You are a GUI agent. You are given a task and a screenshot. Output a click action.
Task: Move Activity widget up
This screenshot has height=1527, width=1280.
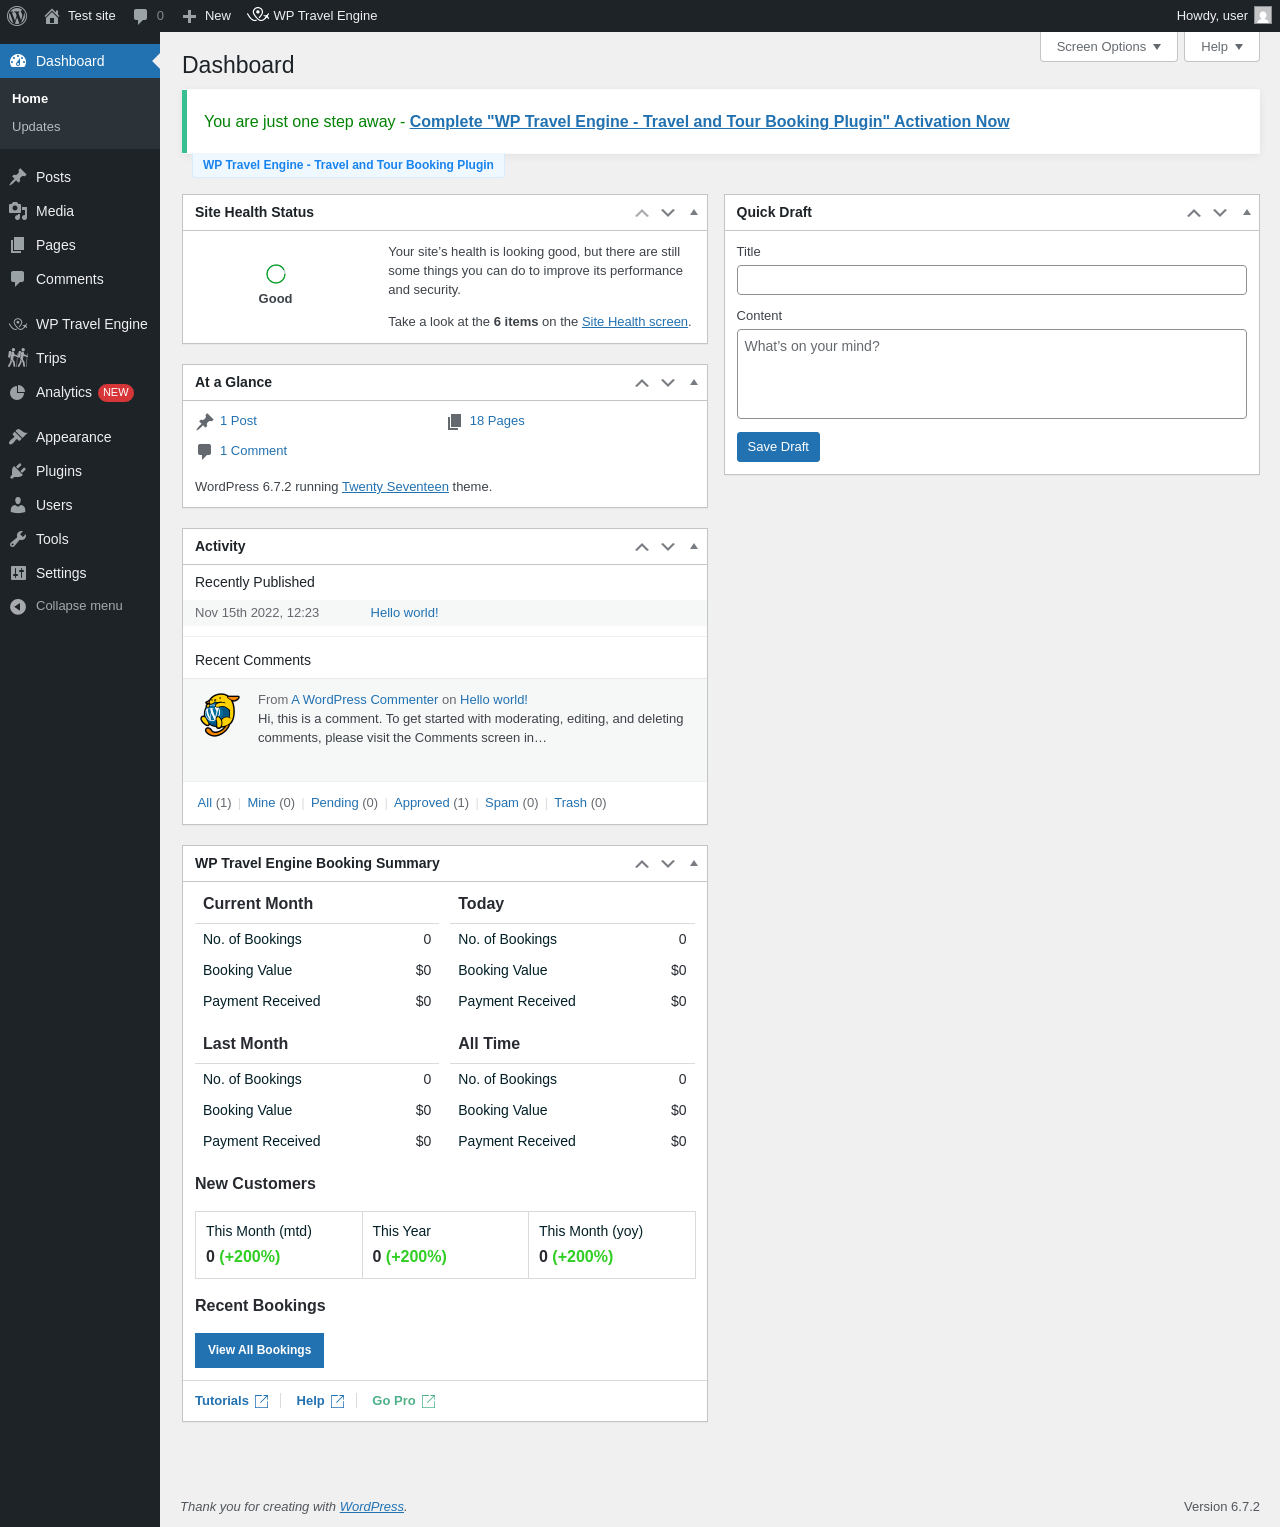click(642, 547)
